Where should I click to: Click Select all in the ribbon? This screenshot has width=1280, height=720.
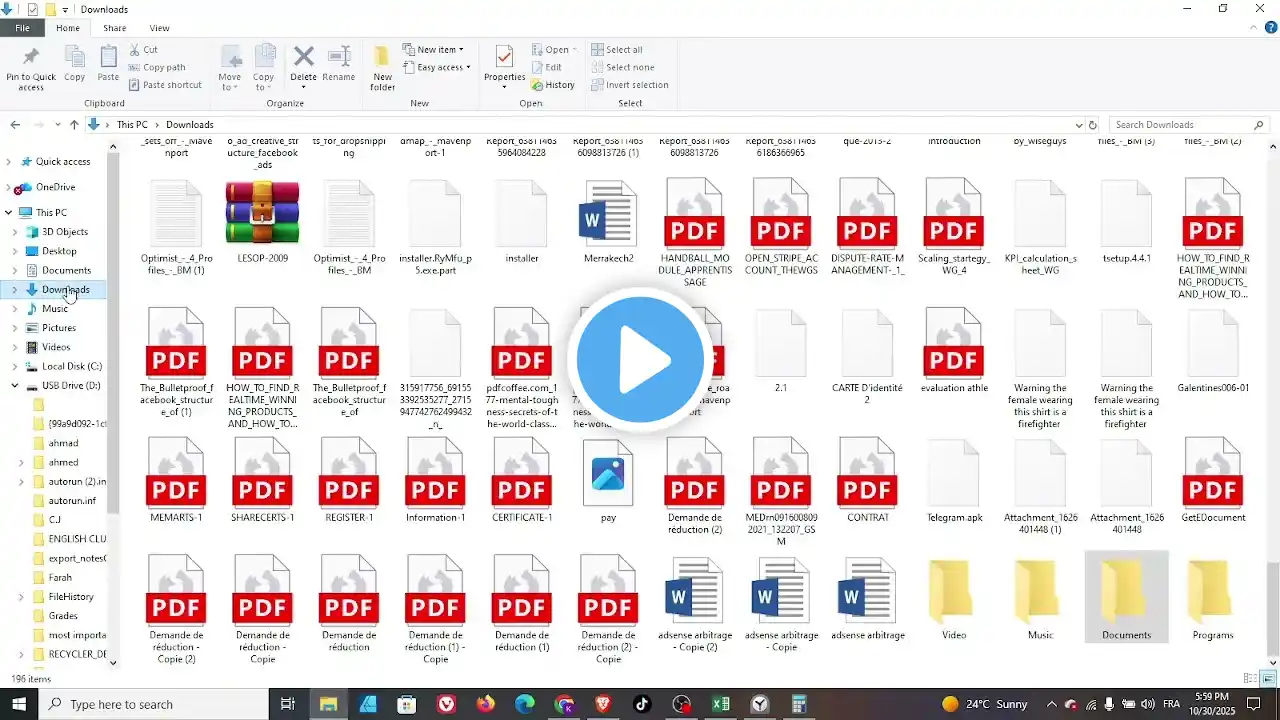tap(617, 49)
